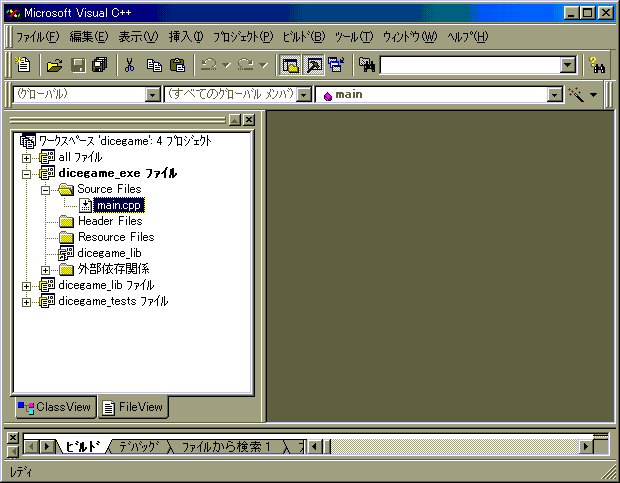Open the ツール(T) menu
This screenshot has width=620, height=483.
pos(354,37)
